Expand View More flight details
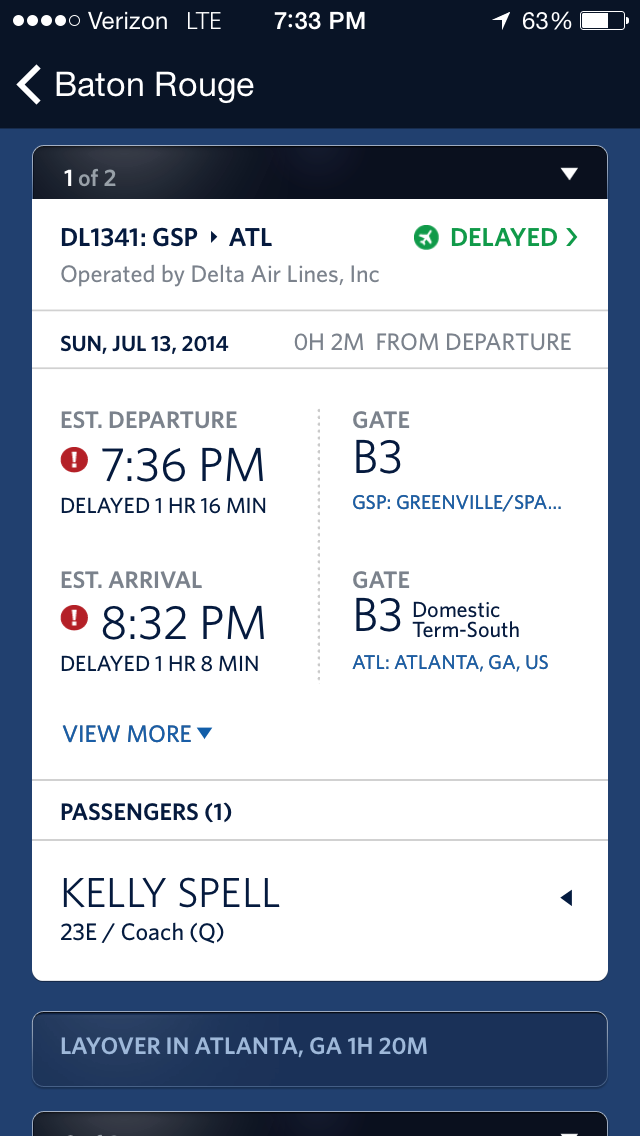Viewport: 640px width, 1136px height. tap(137, 734)
